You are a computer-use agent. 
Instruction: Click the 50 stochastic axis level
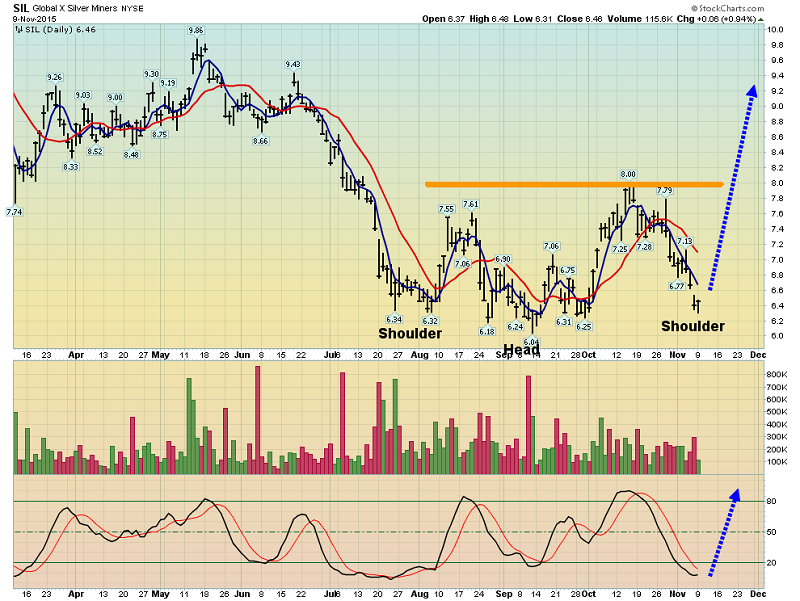[771, 532]
